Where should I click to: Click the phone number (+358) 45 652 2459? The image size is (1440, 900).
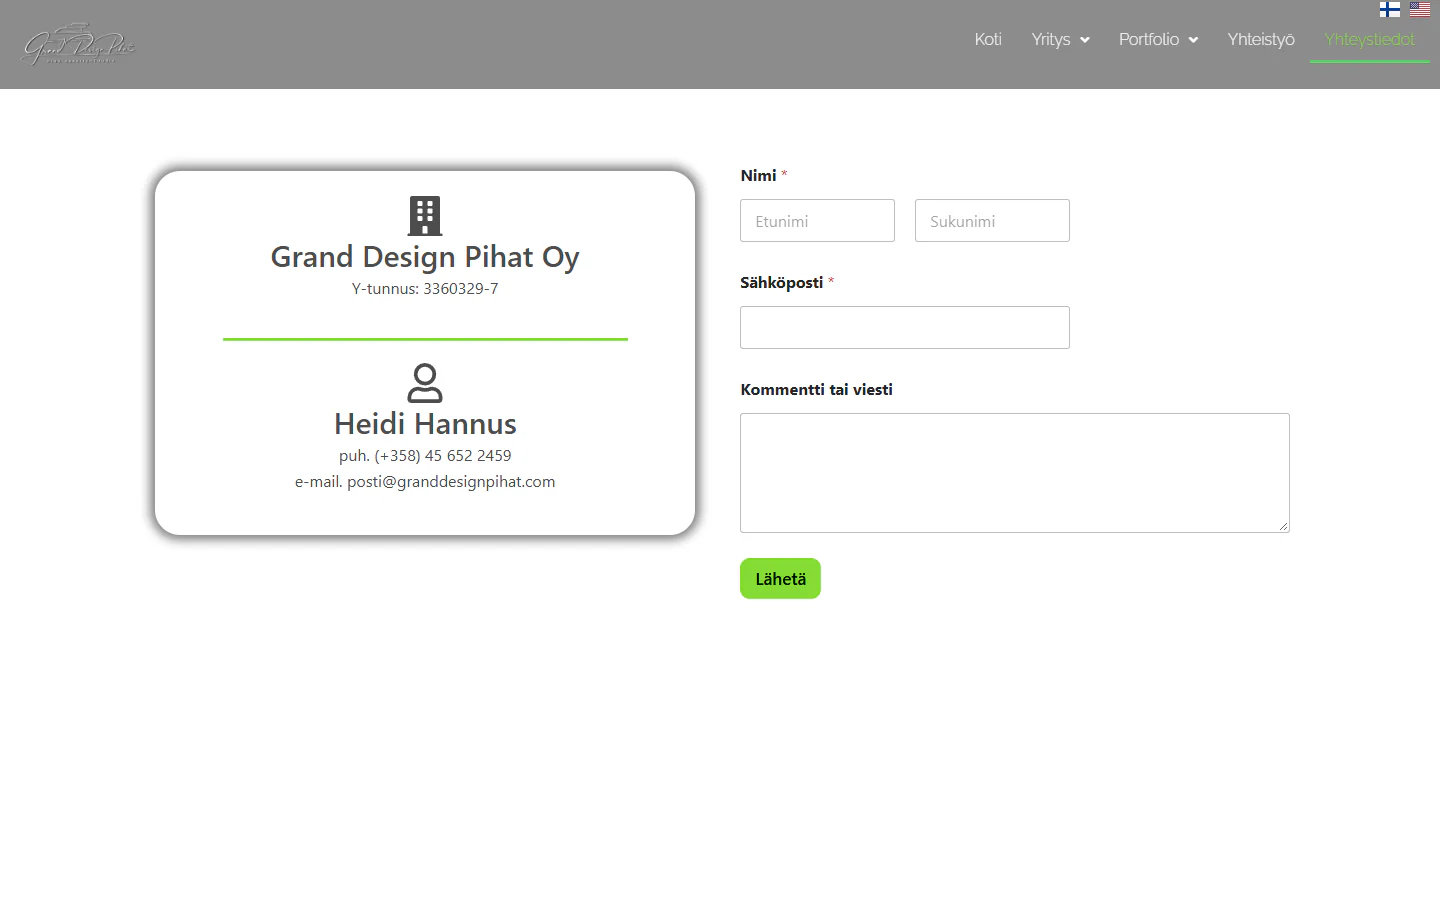[443, 456]
